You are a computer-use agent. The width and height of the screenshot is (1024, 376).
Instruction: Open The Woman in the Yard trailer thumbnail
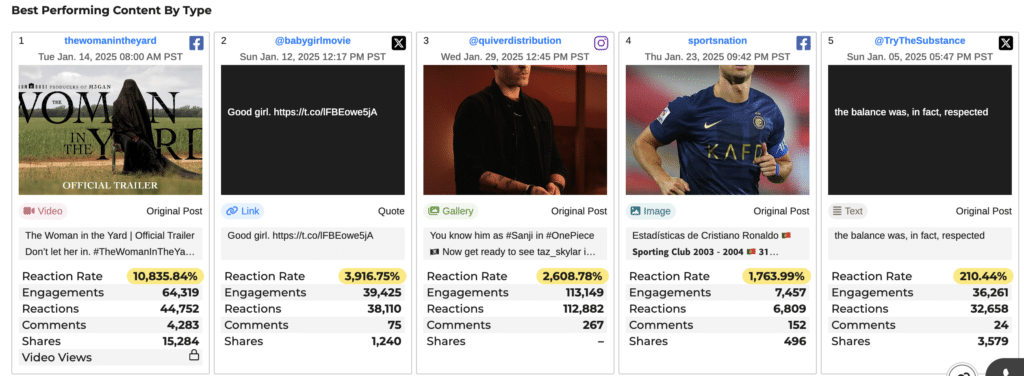pyautogui.click(x=110, y=130)
